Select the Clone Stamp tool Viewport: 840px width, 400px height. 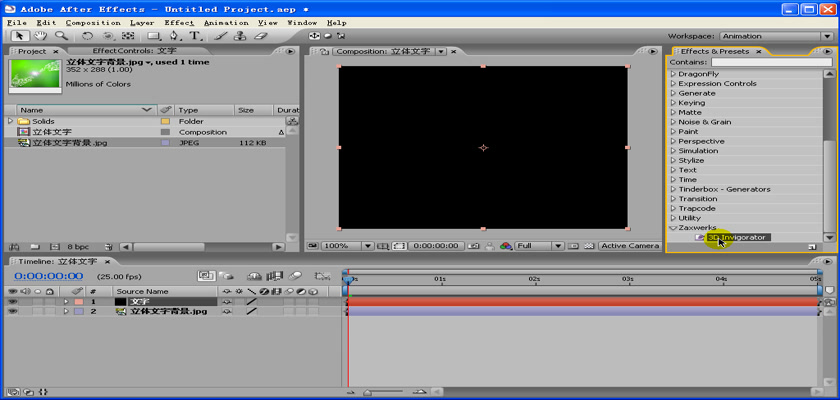pyautogui.click(x=240, y=36)
